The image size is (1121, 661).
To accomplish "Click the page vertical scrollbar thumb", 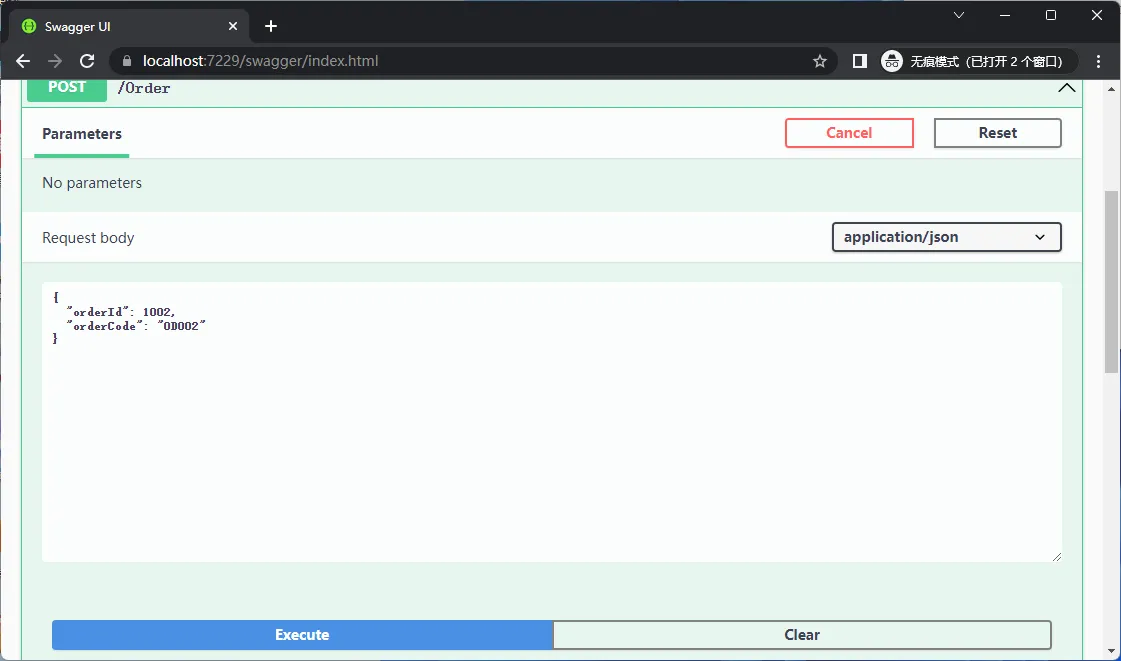I will pyautogui.click(x=1111, y=280).
